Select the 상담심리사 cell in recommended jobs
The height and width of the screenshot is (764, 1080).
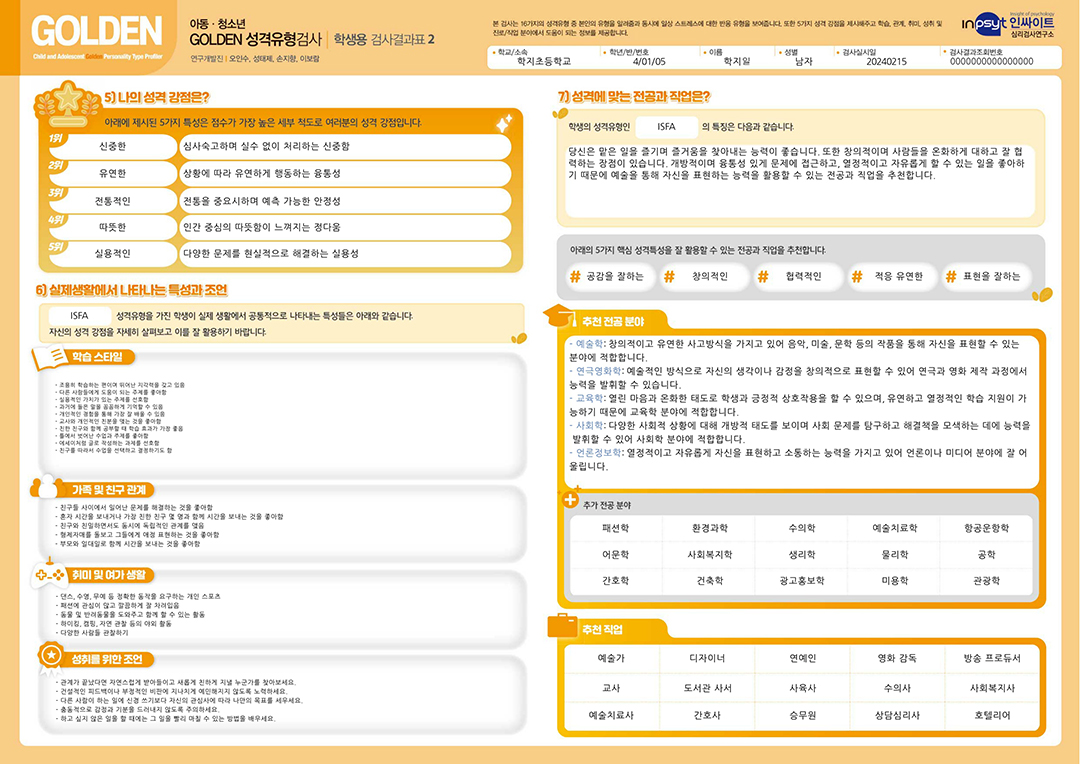pos(896,716)
